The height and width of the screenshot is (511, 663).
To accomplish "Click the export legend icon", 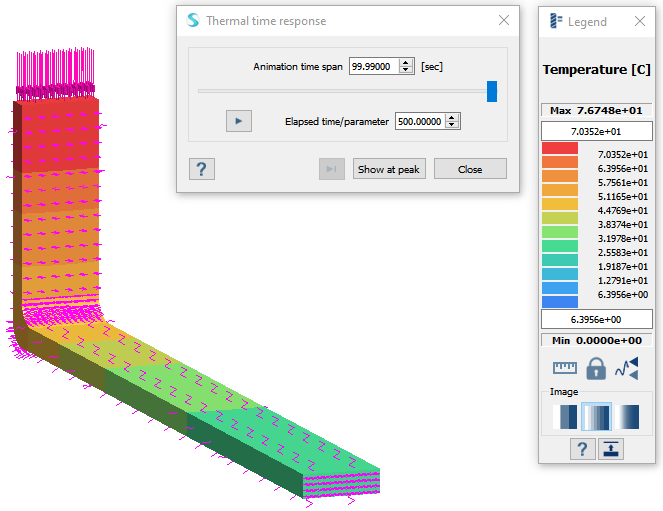I will [611, 449].
